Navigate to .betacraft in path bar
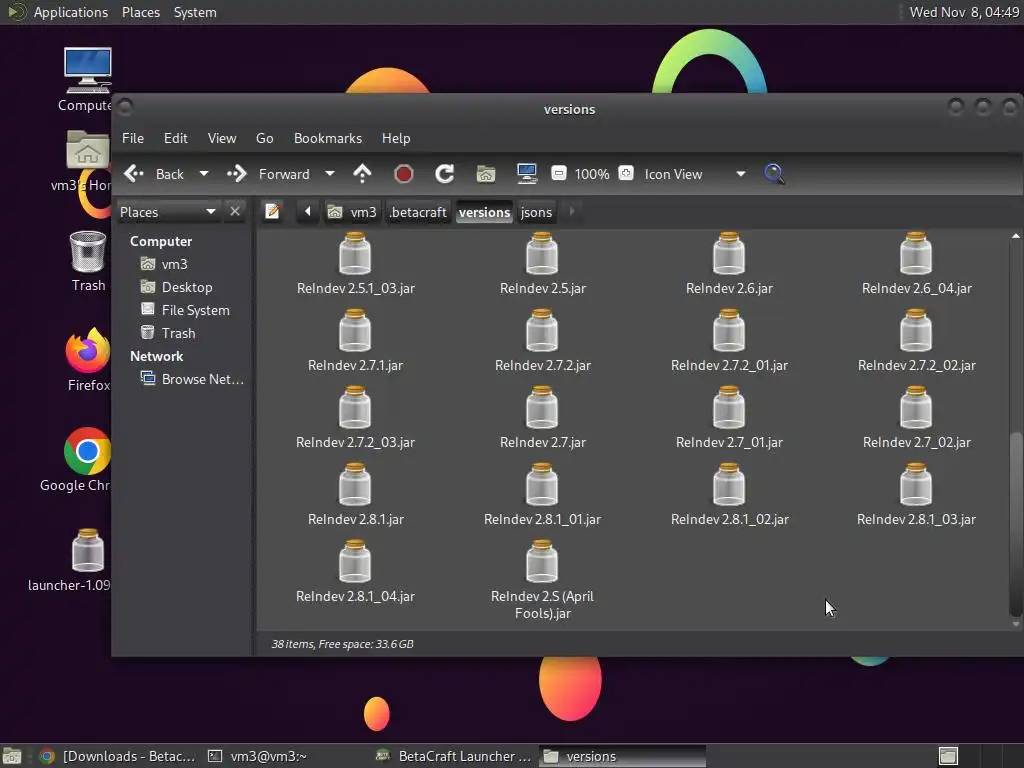 418,212
